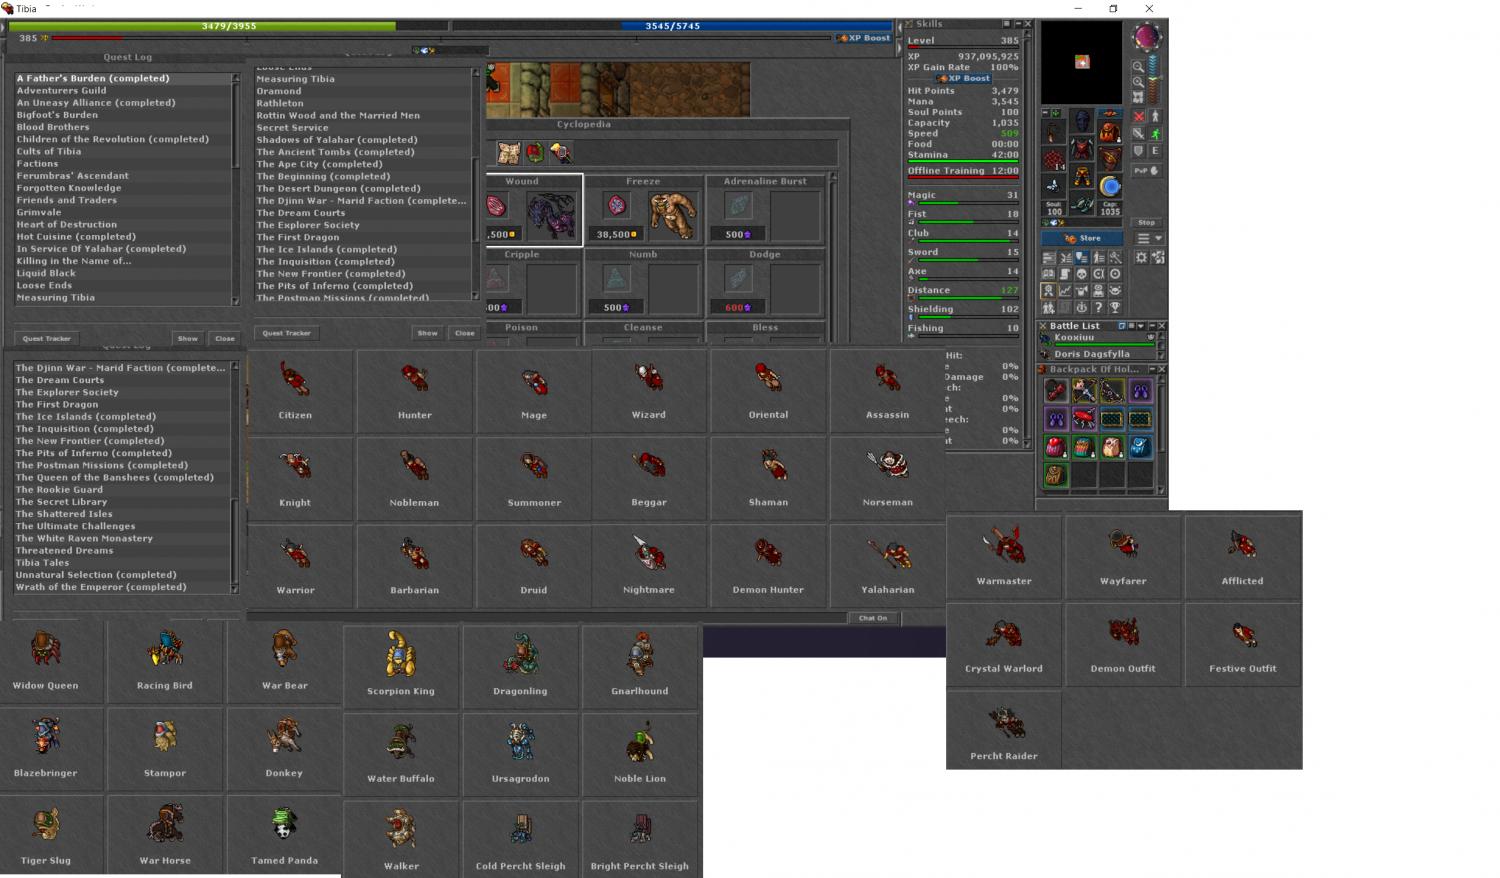1500x878 pixels.
Task: Collapse the Battle List panel
Action: pos(1151,326)
